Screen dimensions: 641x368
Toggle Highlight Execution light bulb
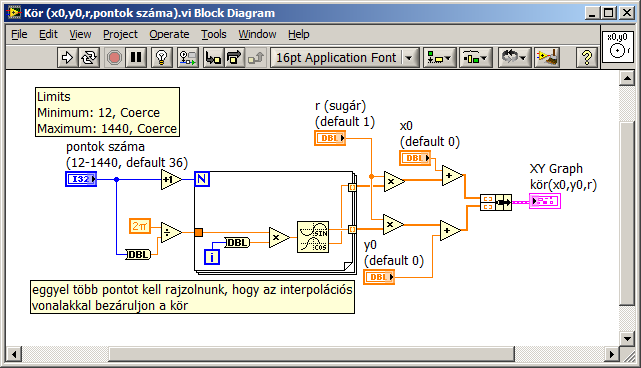pyautogui.click(x=162, y=58)
